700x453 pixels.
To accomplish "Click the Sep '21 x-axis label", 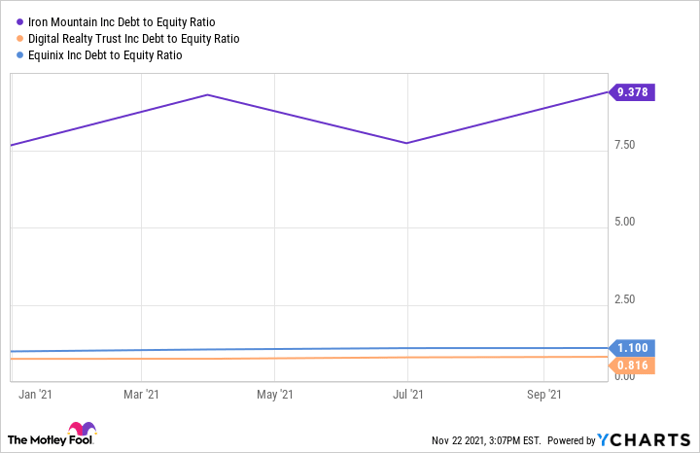I will [545, 394].
